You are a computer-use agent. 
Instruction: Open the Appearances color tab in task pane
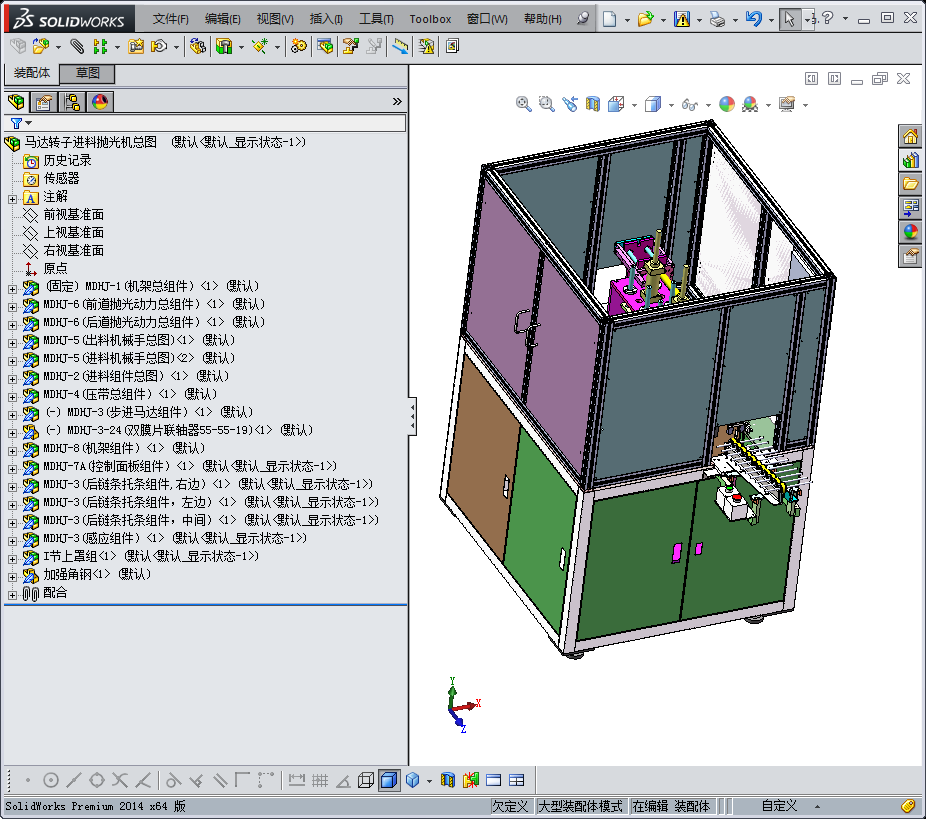910,231
